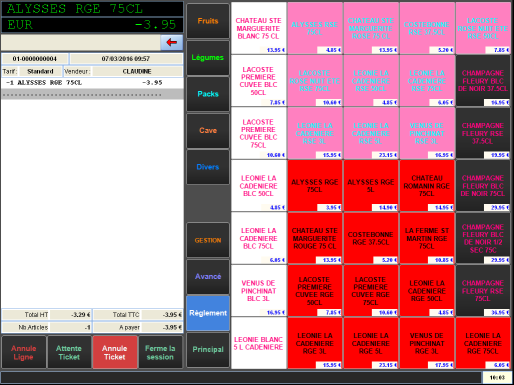This screenshot has width=514, height=385.
Task: Add ALYSSES RGE 75CL red product tile
Action: pyautogui.click(x=315, y=185)
